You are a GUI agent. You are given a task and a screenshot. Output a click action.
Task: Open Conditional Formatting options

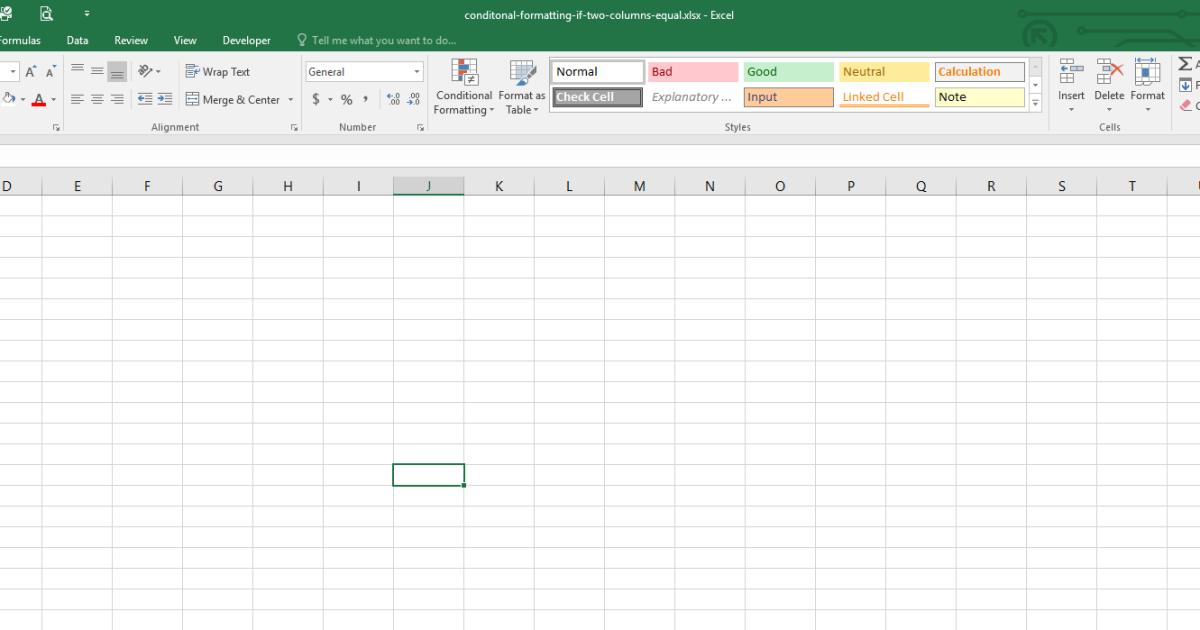coord(463,87)
